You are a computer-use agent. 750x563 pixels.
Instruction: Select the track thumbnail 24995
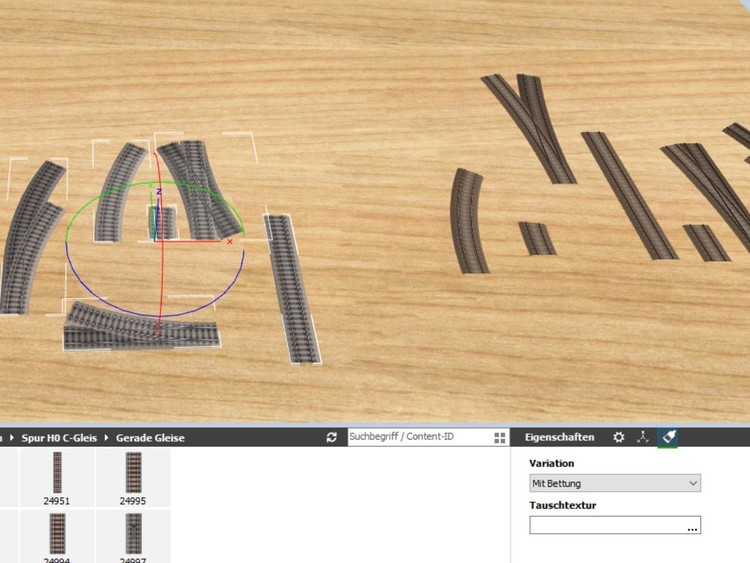[133, 478]
